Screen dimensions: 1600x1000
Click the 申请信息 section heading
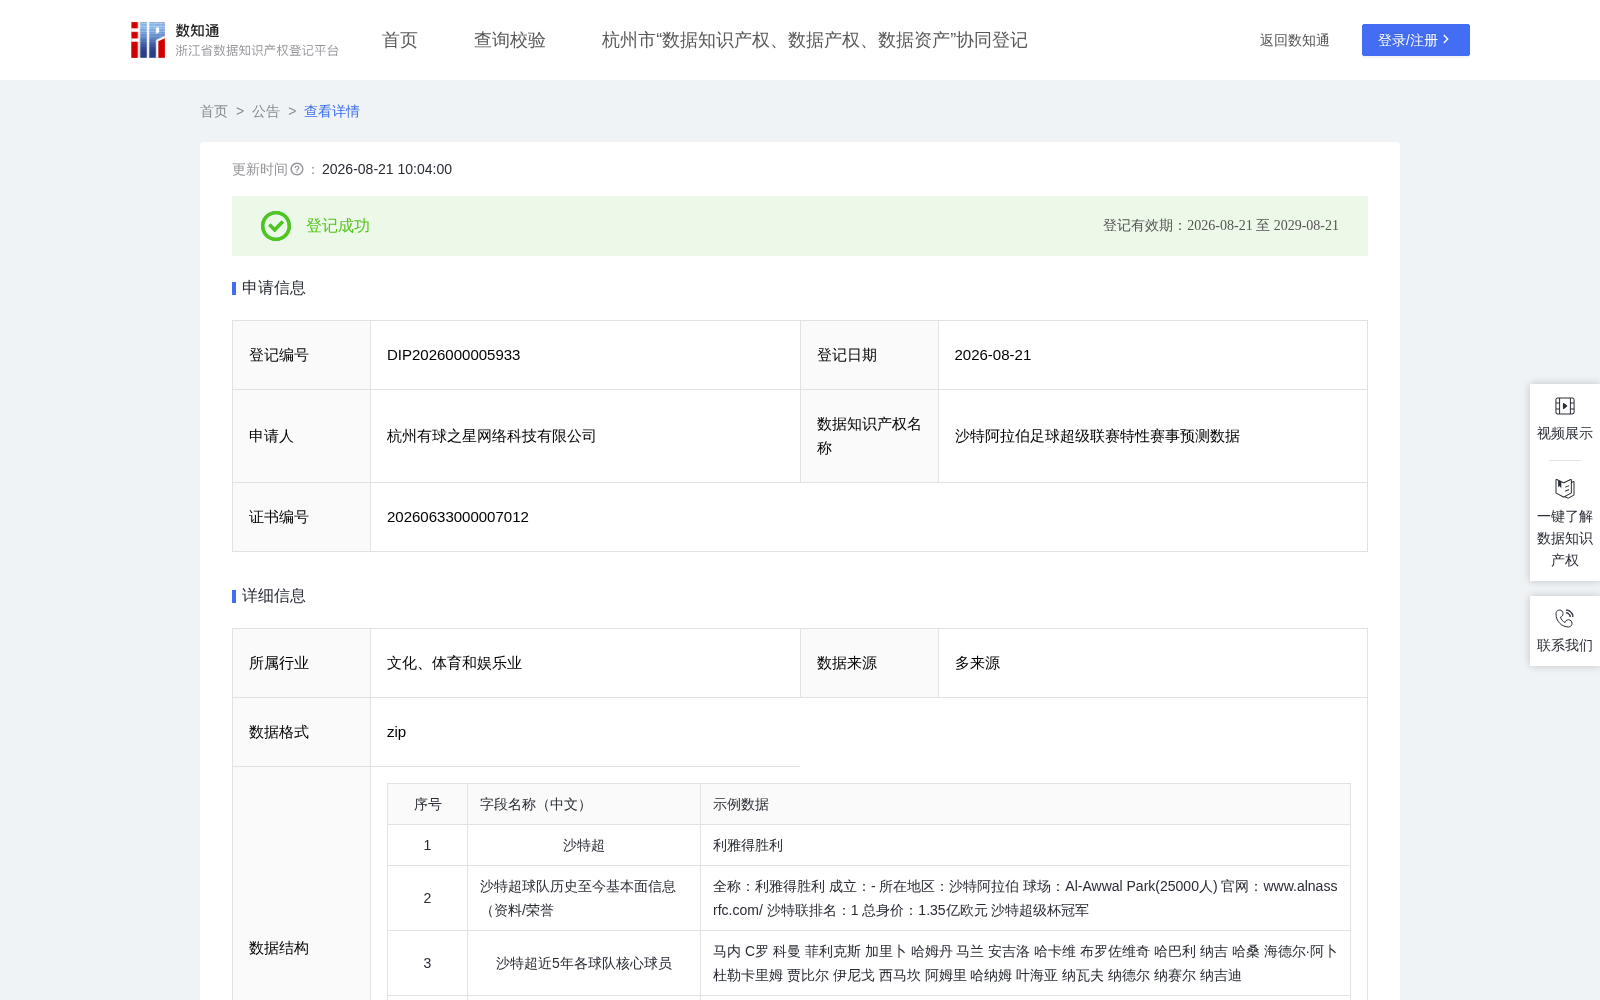click(x=274, y=288)
